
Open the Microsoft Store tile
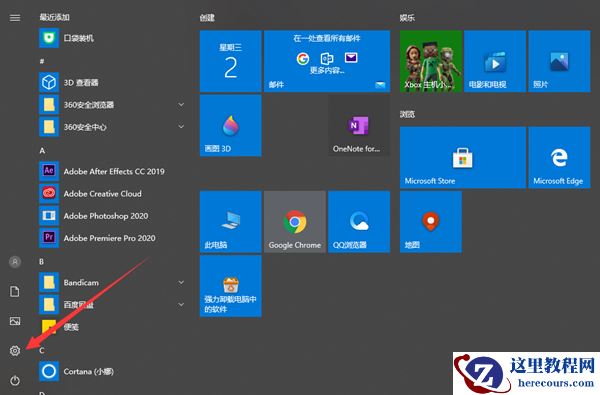[x=463, y=157]
